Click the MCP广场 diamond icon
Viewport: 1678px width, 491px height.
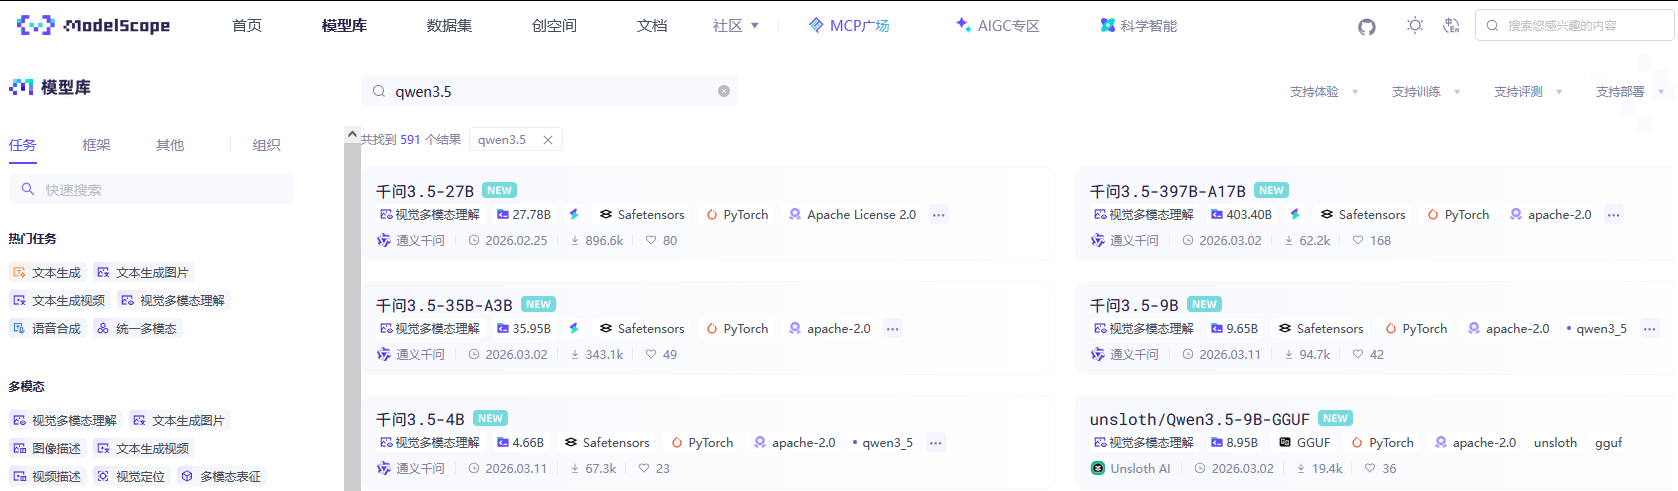[x=816, y=25]
